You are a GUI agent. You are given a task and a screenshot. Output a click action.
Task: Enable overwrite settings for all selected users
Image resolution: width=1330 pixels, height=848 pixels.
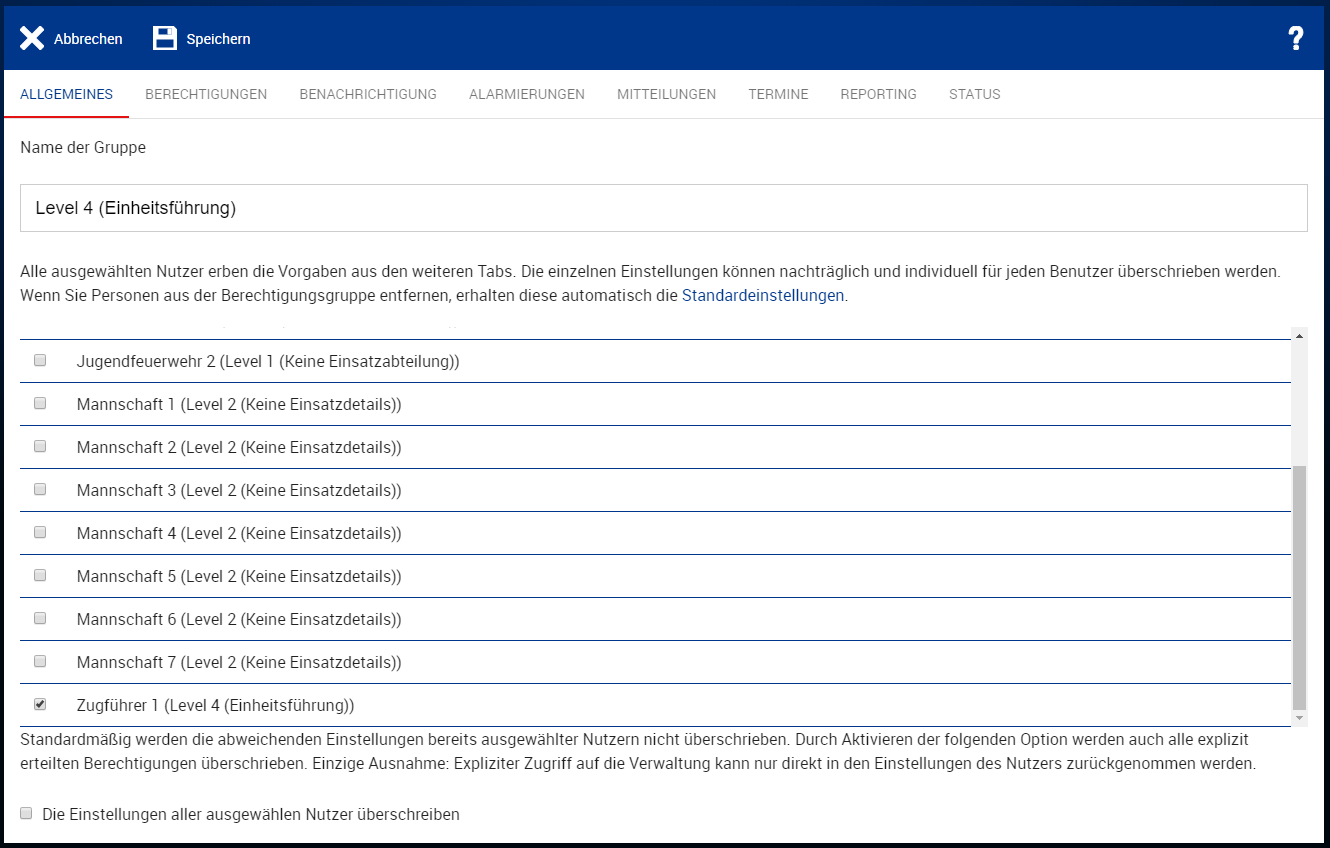pos(27,814)
